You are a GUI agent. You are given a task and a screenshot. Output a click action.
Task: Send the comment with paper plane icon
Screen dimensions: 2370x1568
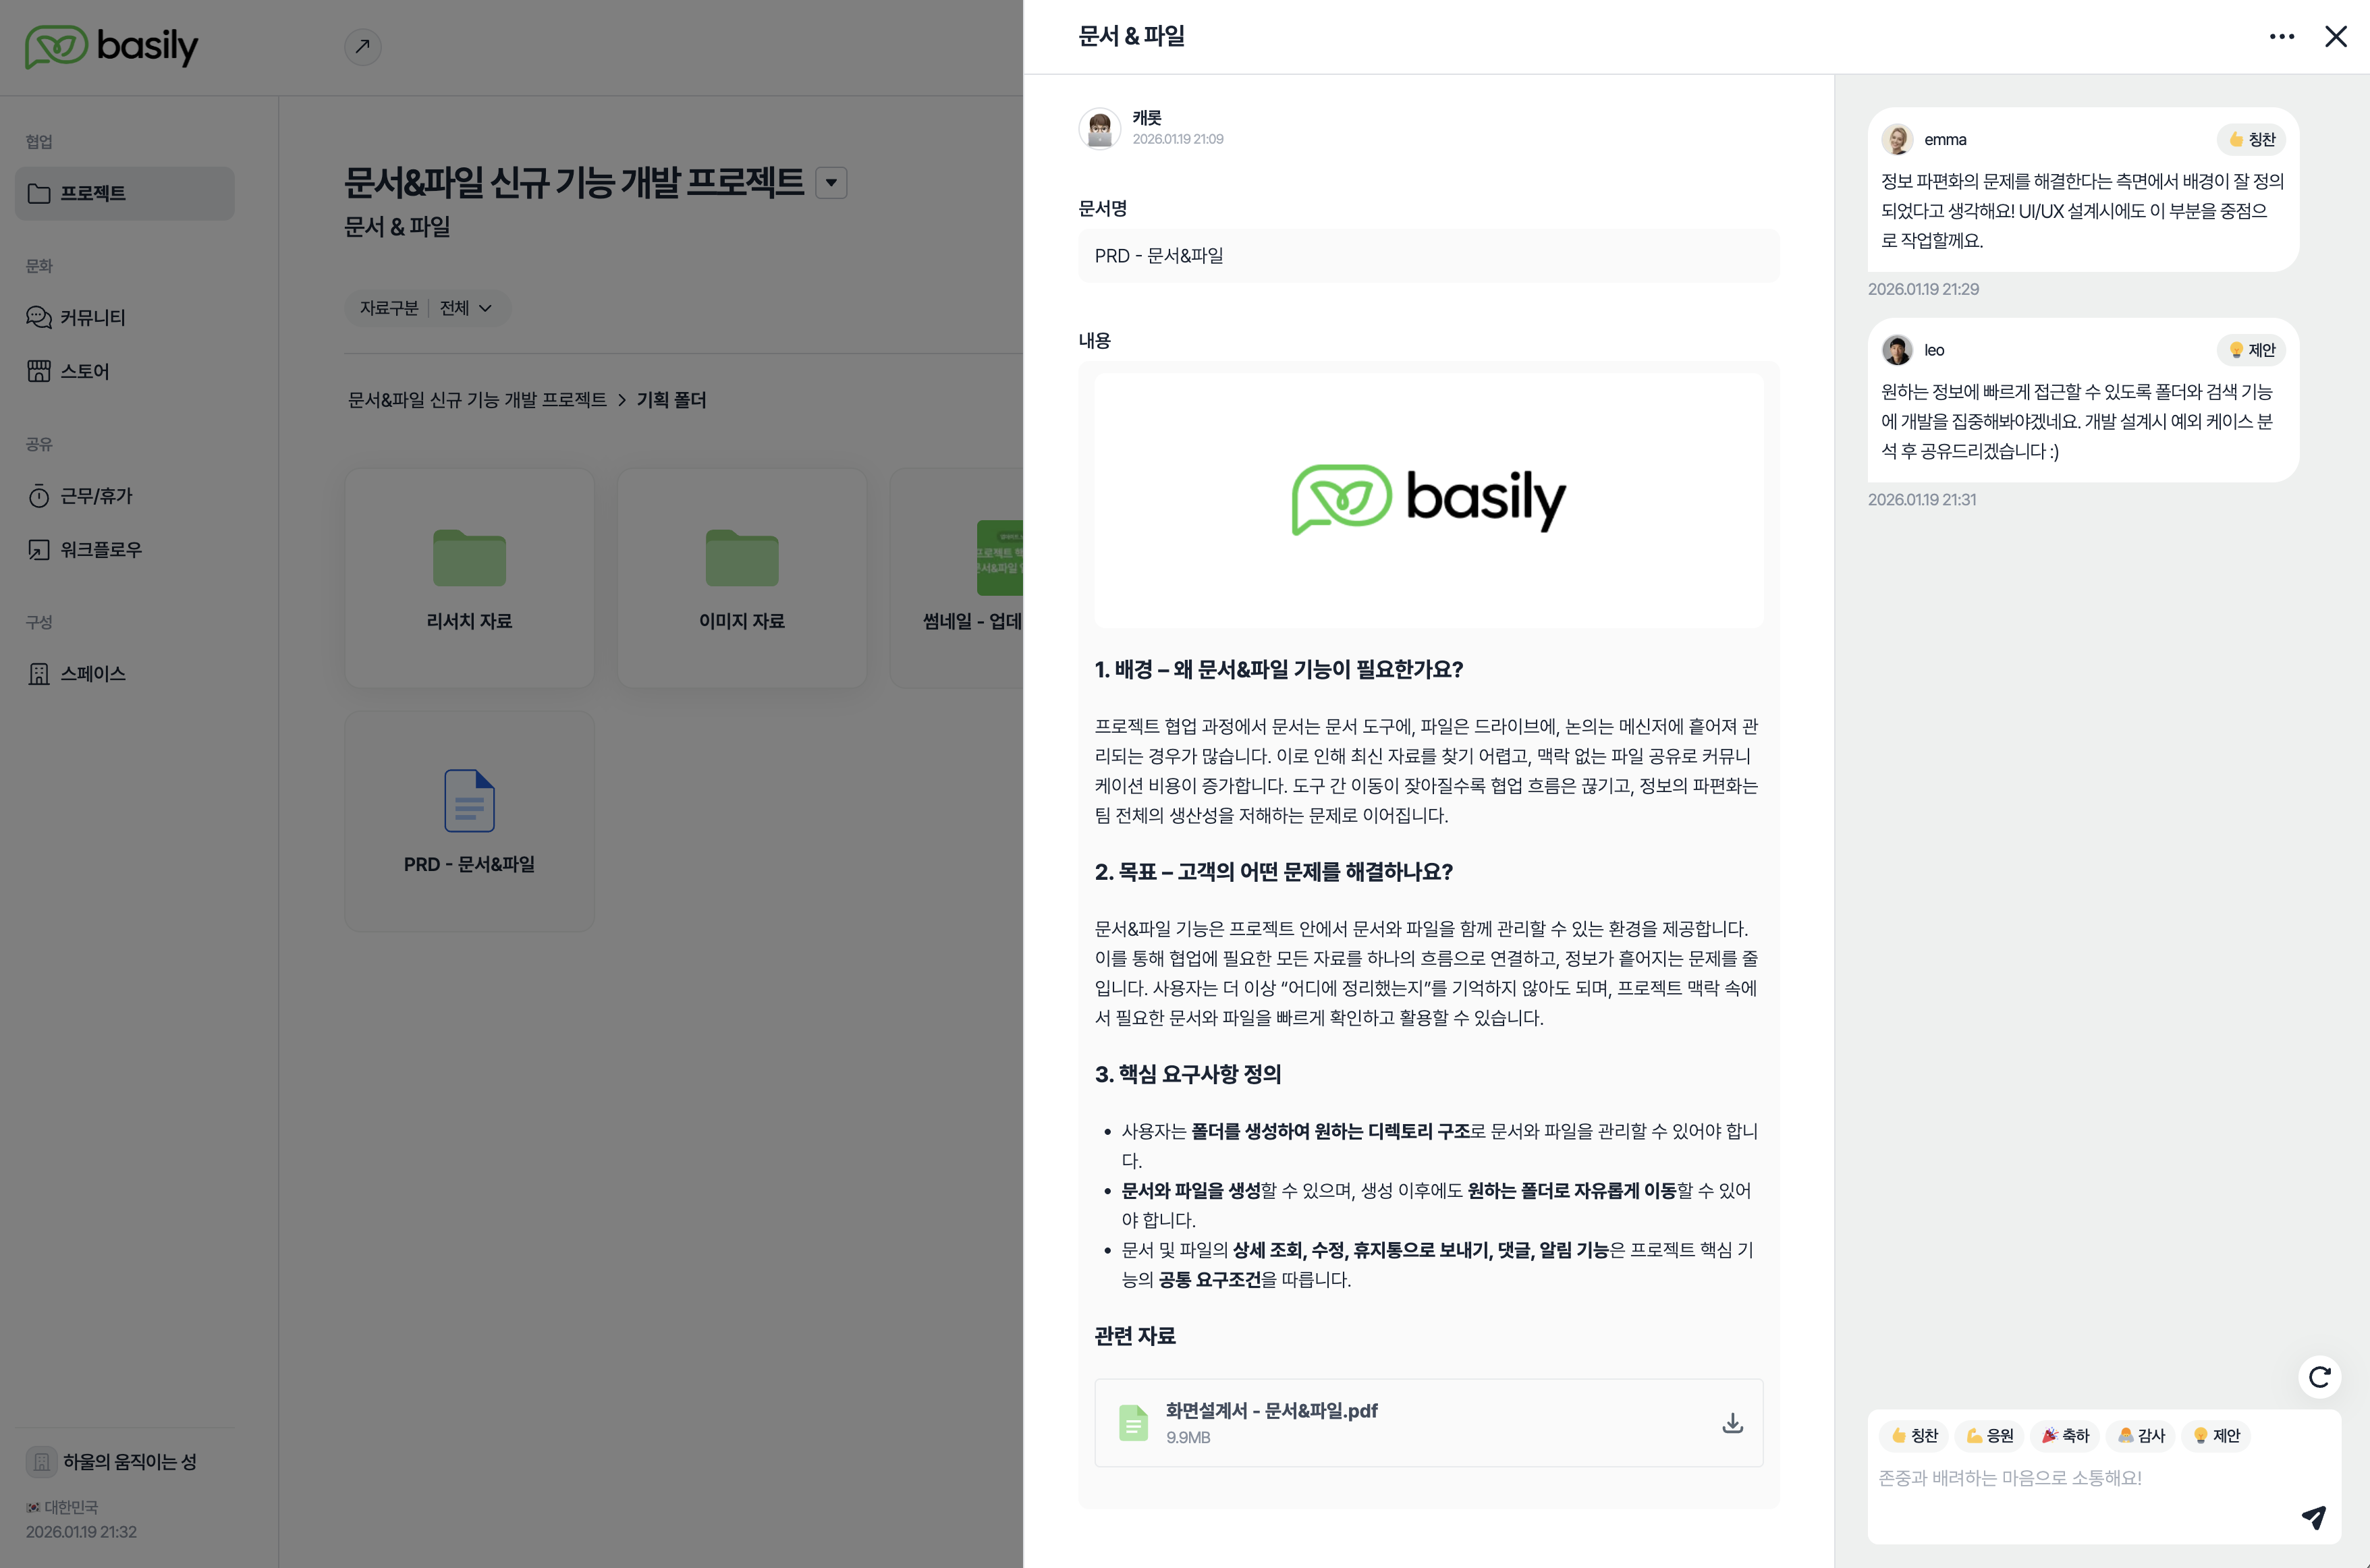(x=2314, y=1517)
